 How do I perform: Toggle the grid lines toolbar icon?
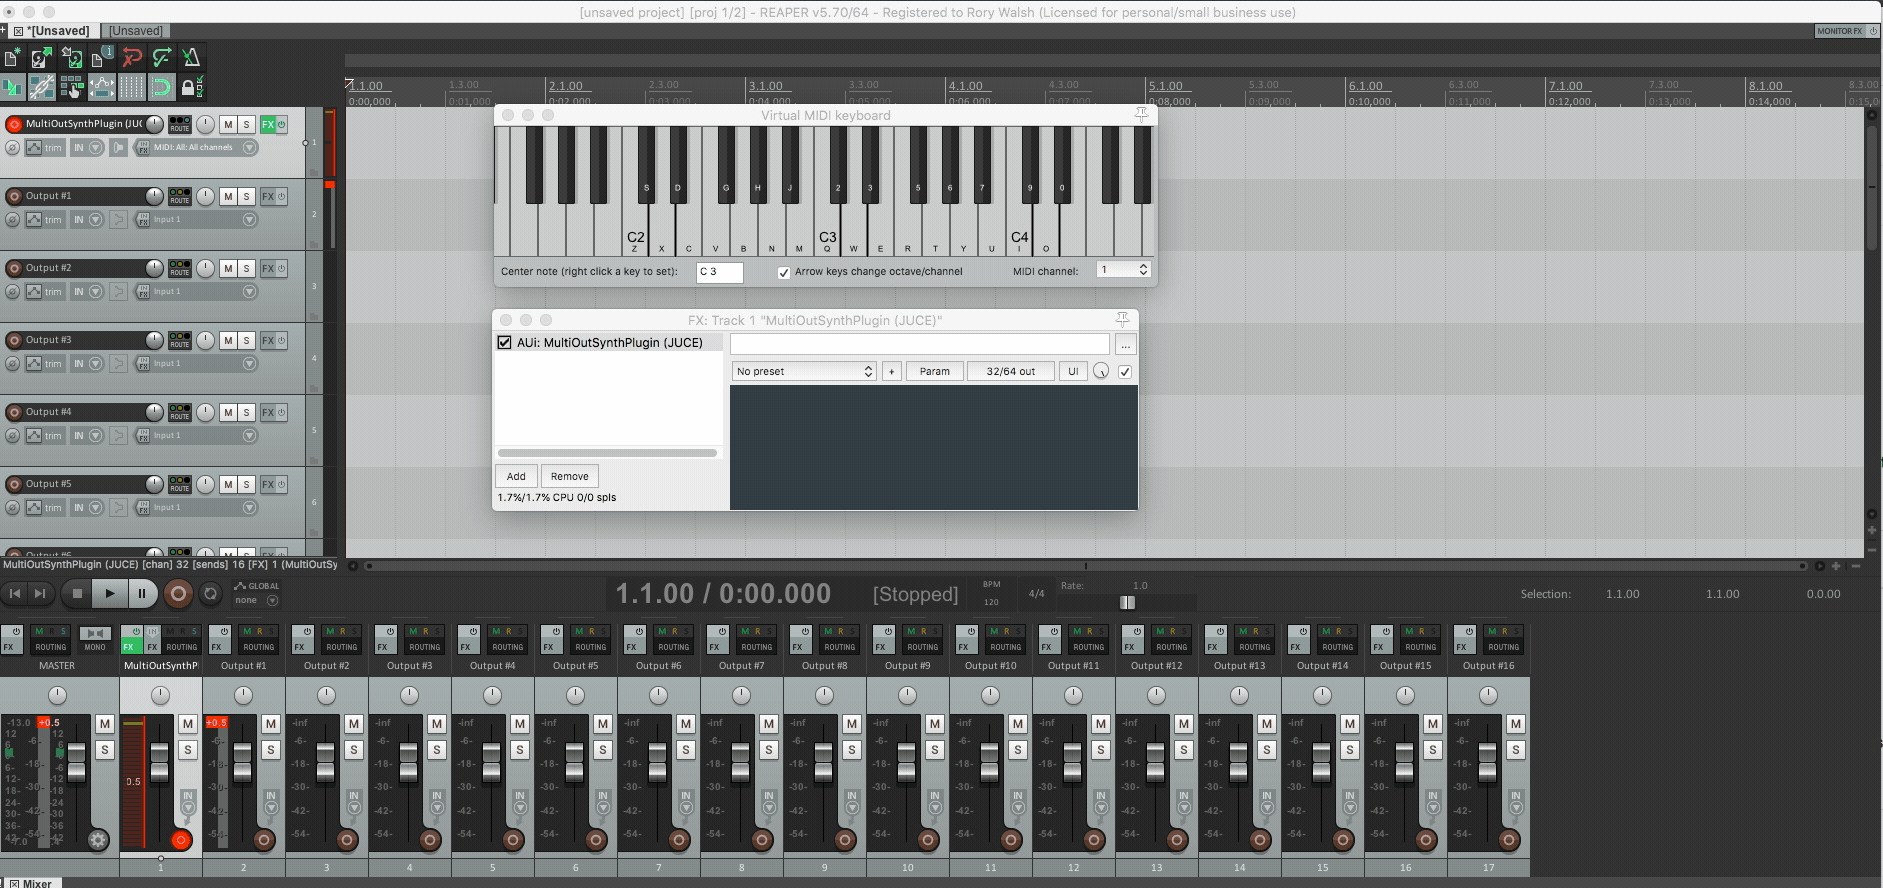point(131,88)
